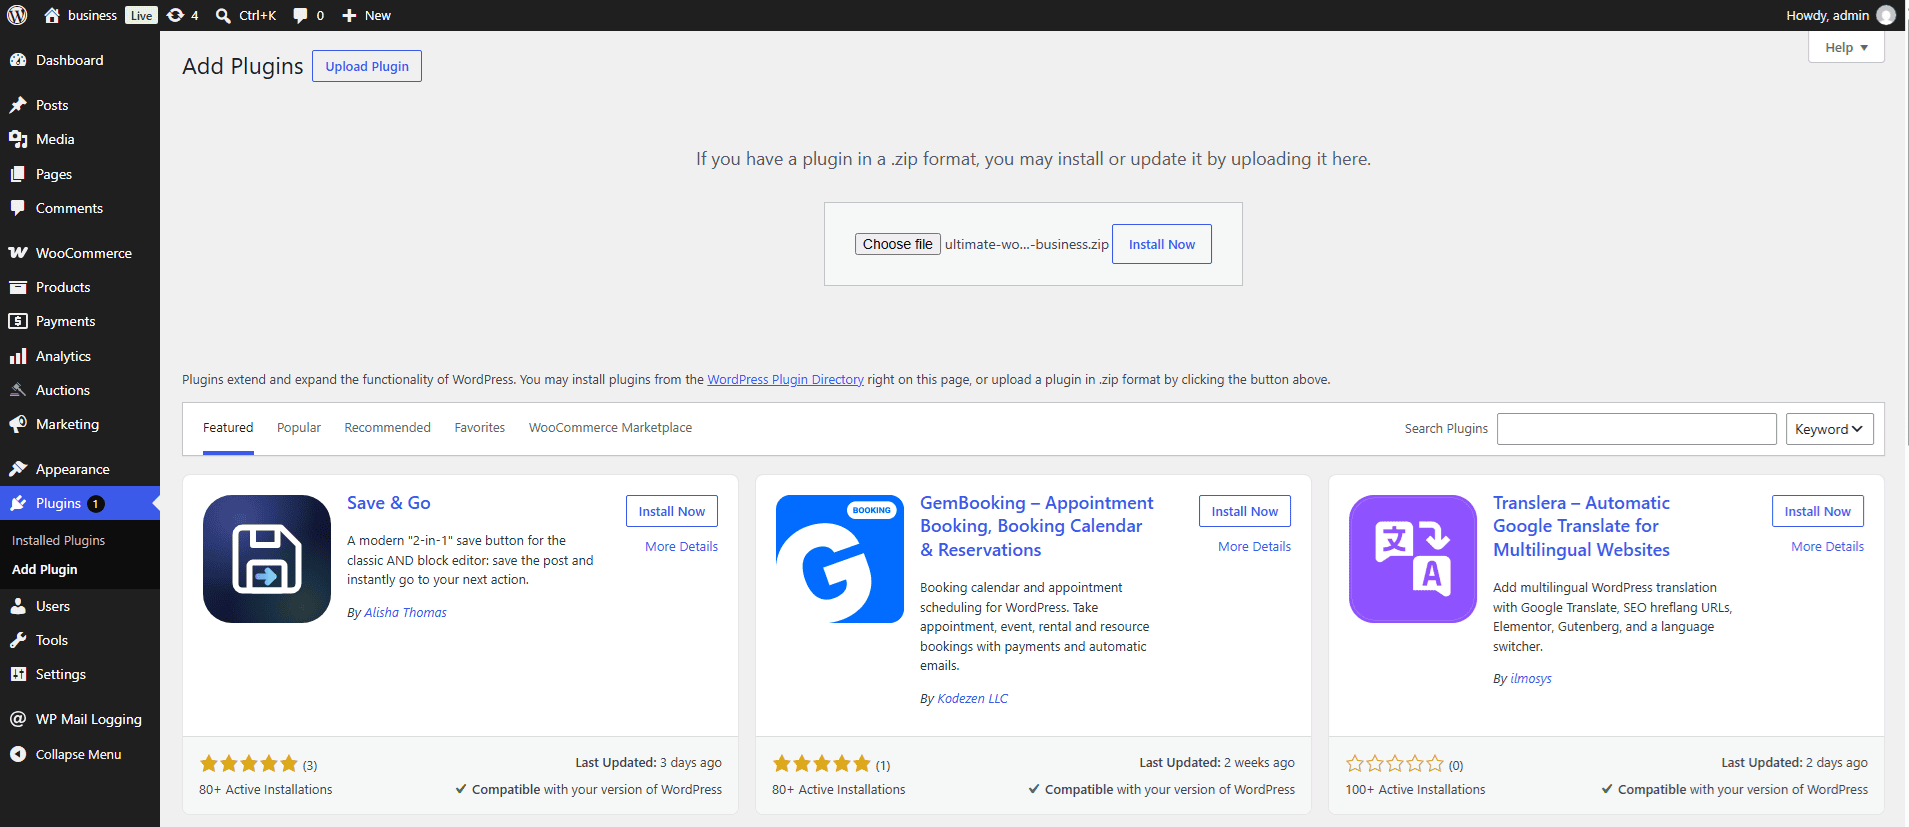Click the Auctions gavel icon

(x=18, y=390)
